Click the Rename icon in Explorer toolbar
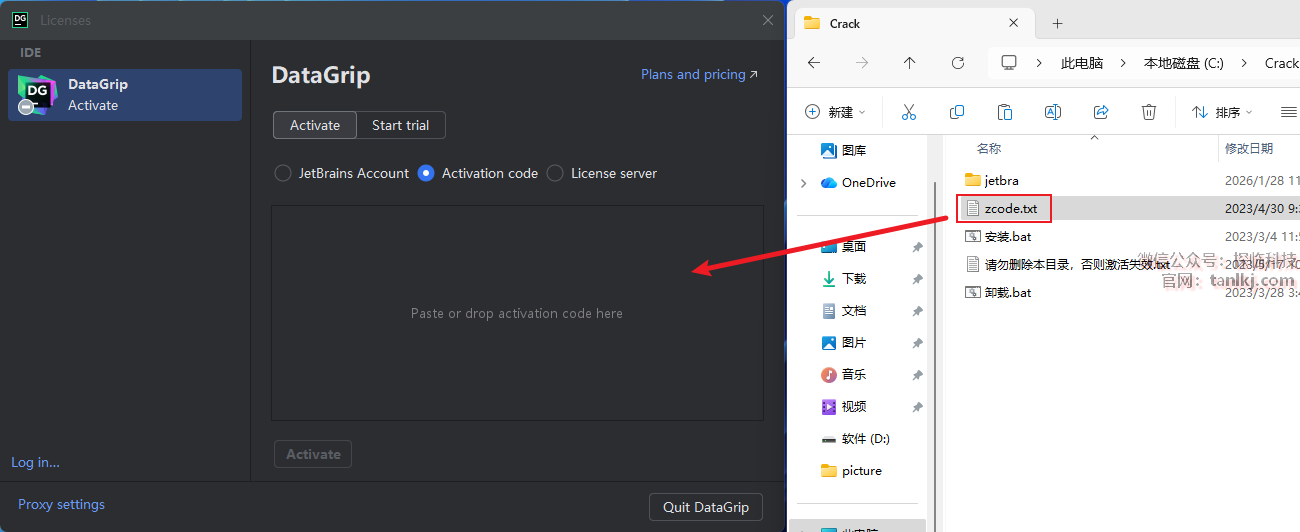 click(1053, 112)
